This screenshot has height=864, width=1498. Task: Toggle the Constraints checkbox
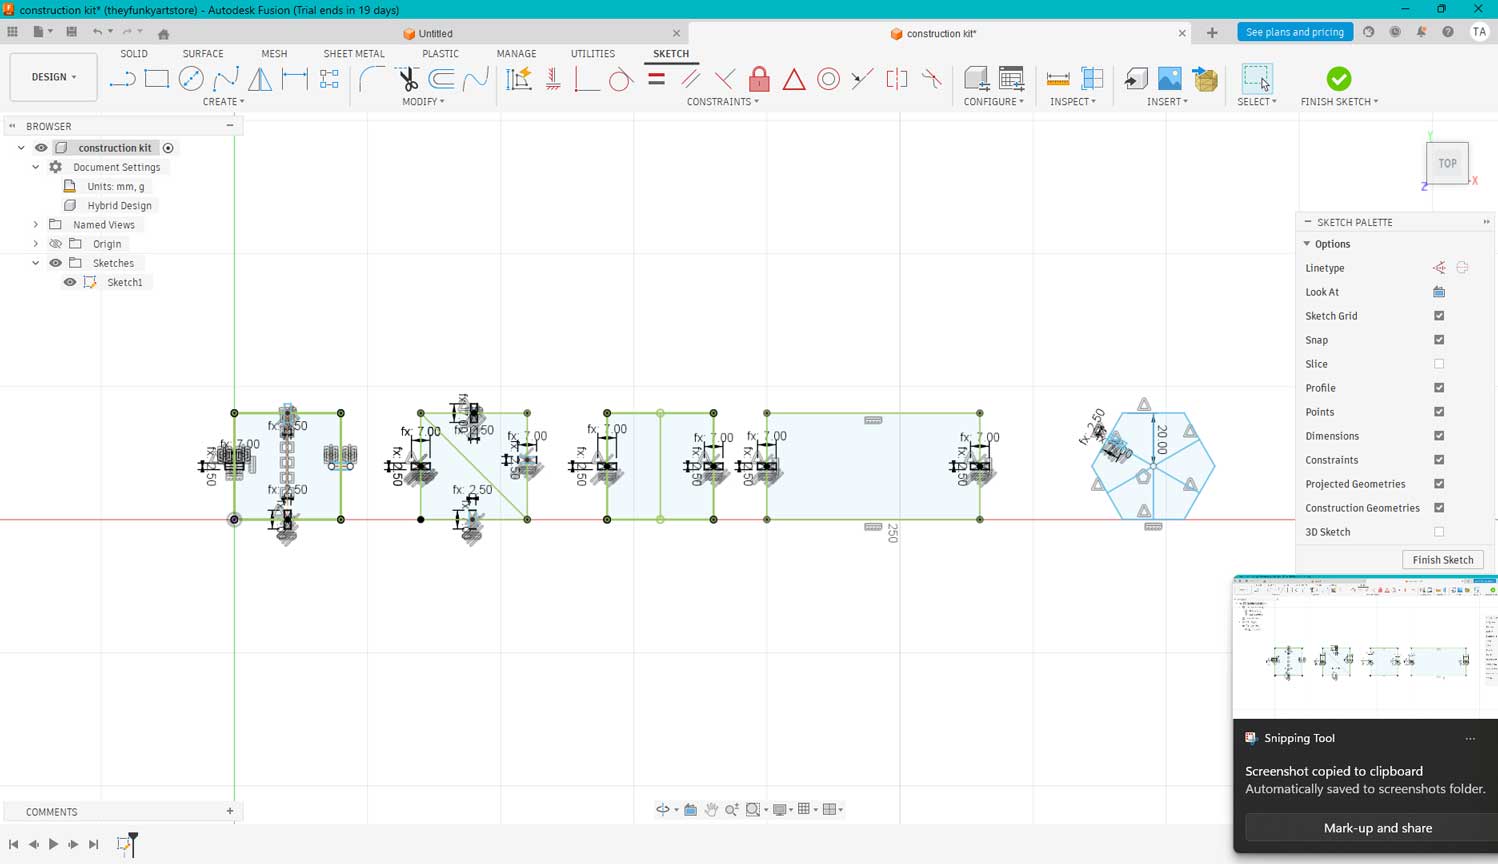(1439, 460)
